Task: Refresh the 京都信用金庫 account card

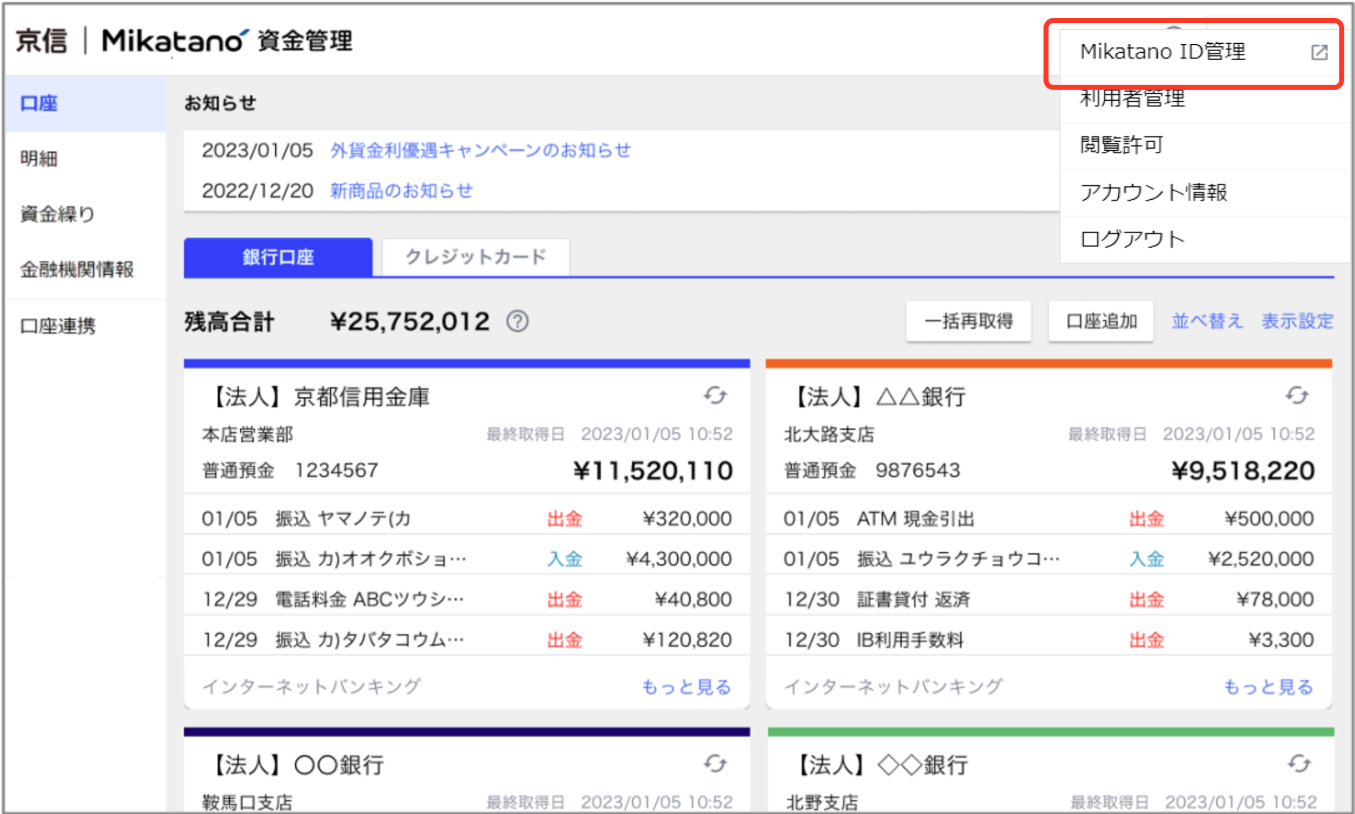Action: 715,396
